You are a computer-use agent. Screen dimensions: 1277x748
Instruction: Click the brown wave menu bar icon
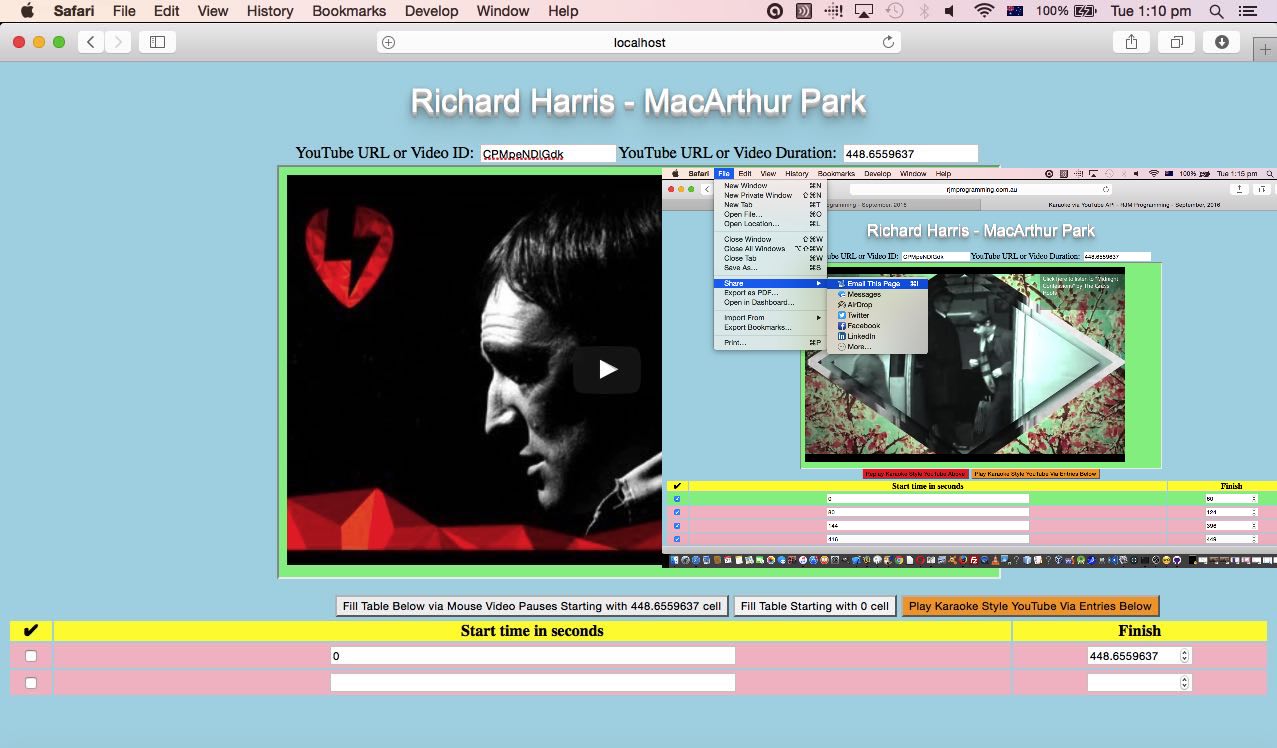tap(803, 11)
